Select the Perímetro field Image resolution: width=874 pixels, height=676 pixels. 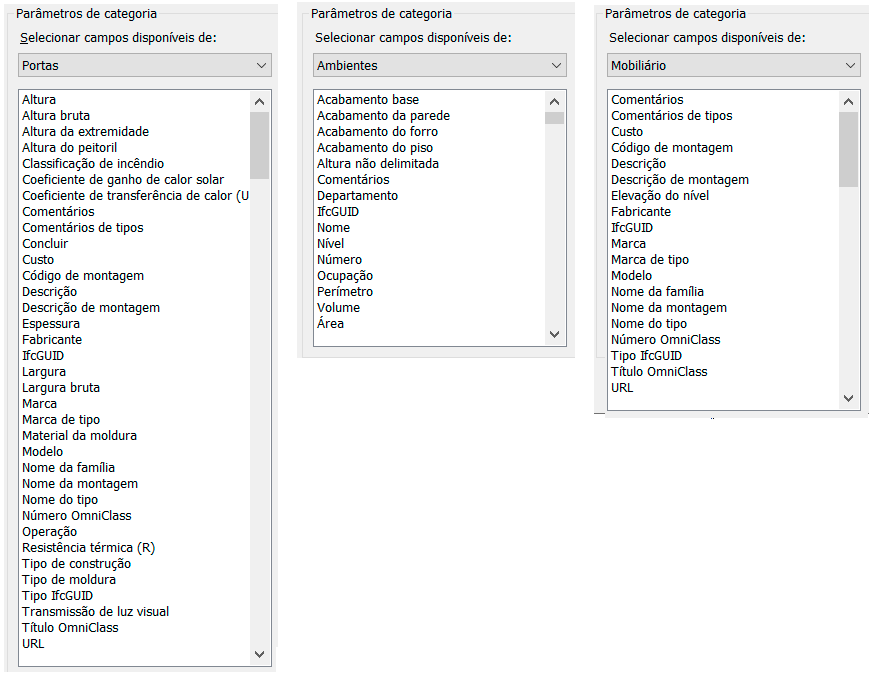(x=345, y=292)
